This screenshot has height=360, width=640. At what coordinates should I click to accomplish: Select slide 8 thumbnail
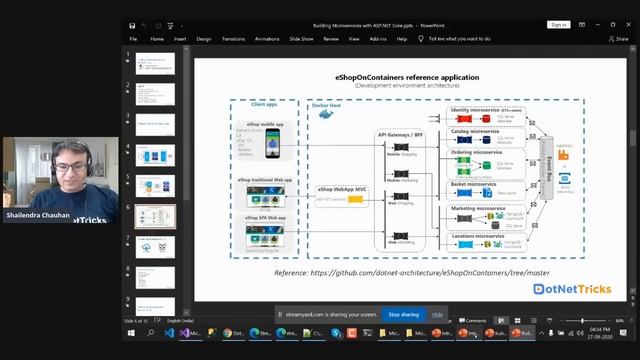click(155, 278)
